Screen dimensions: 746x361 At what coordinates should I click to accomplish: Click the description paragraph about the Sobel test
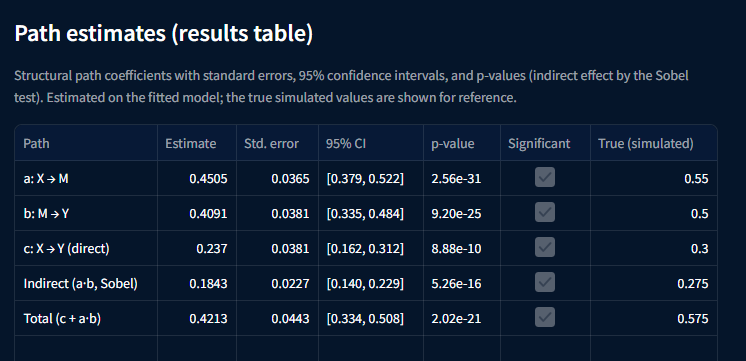(x=352, y=87)
